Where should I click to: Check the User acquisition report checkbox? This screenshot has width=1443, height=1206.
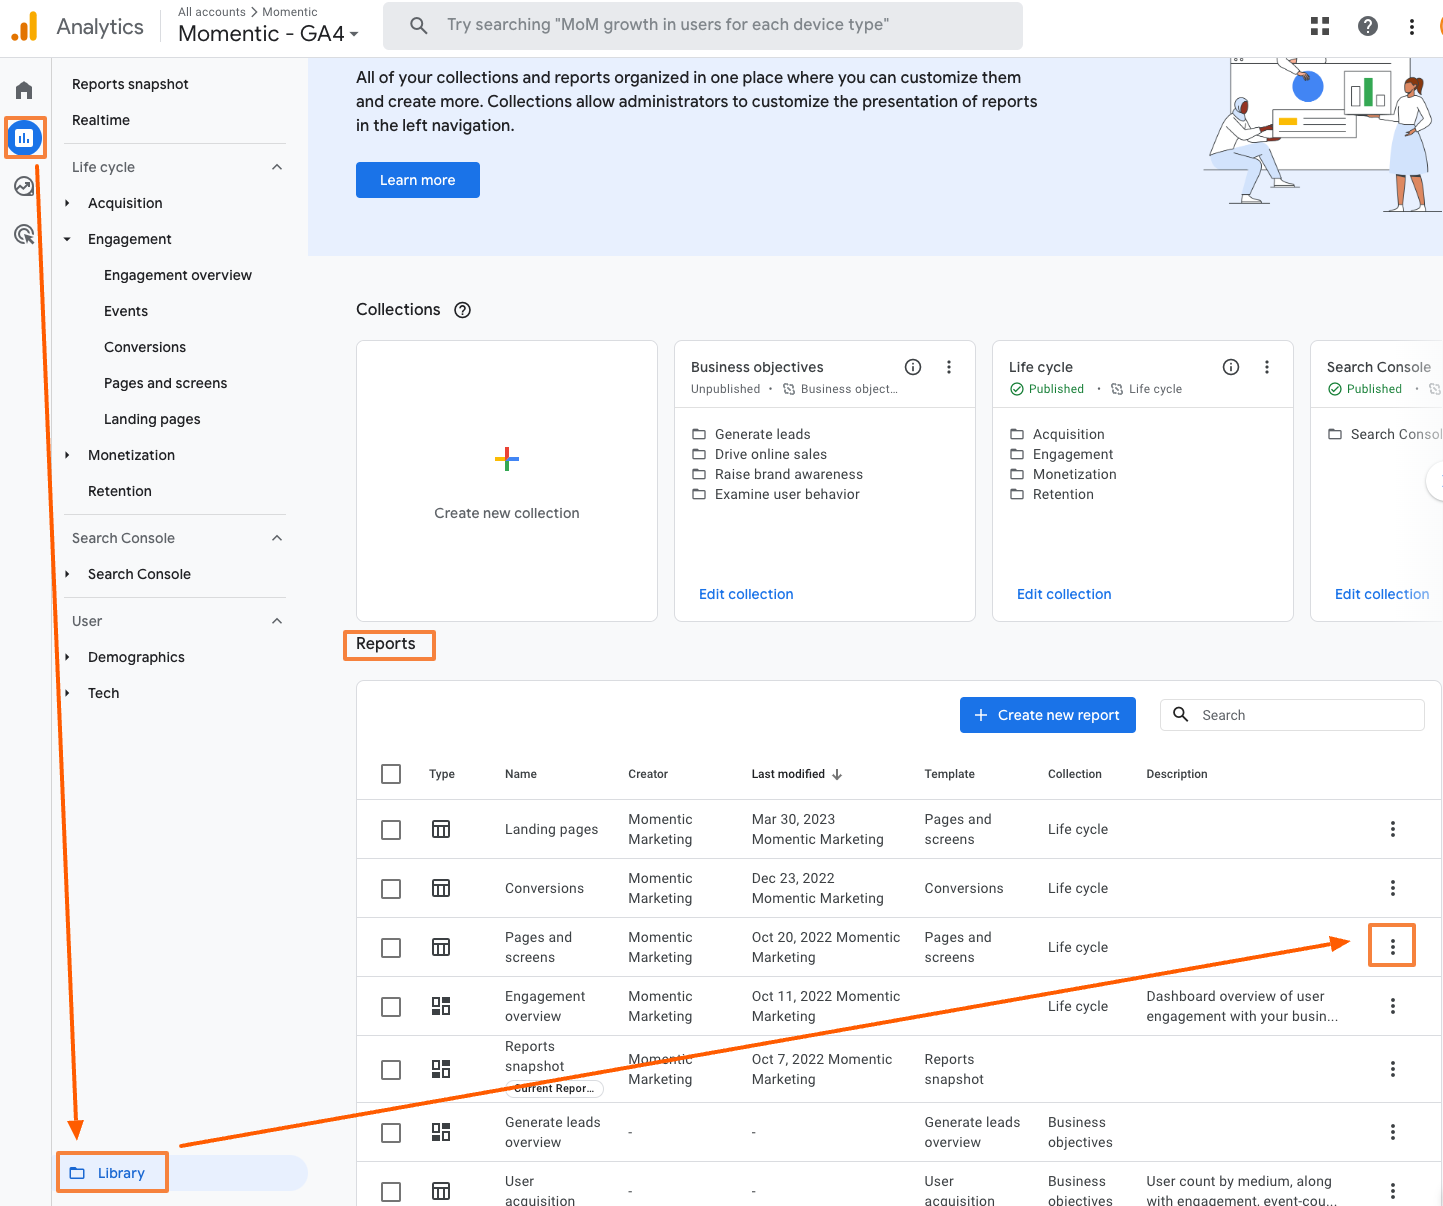click(x=391, y=1192)
